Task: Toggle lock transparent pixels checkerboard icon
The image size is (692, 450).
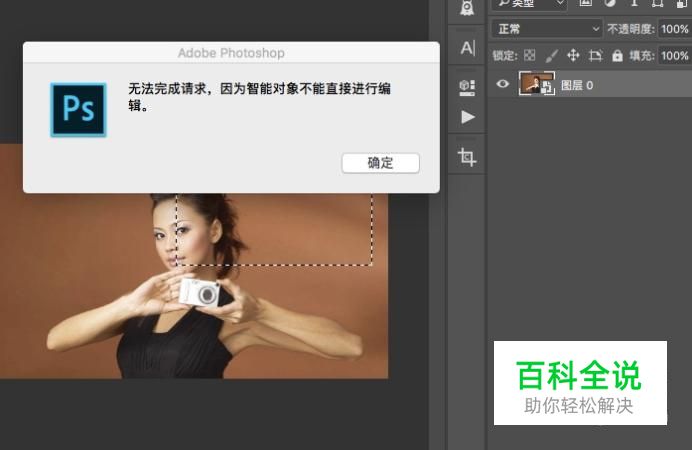Action: coord(530,55)
